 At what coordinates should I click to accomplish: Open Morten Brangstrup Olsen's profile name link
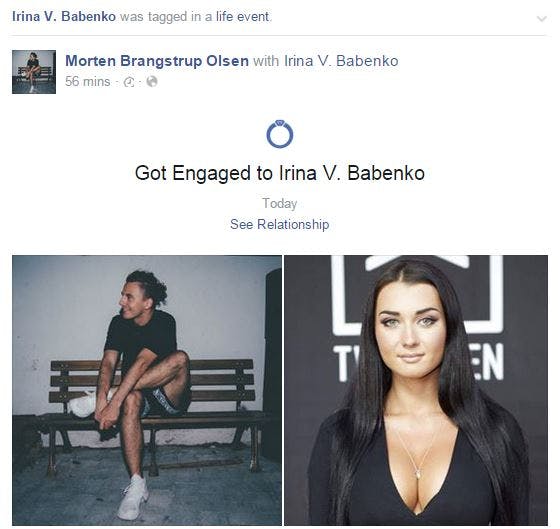pos(157,61)
